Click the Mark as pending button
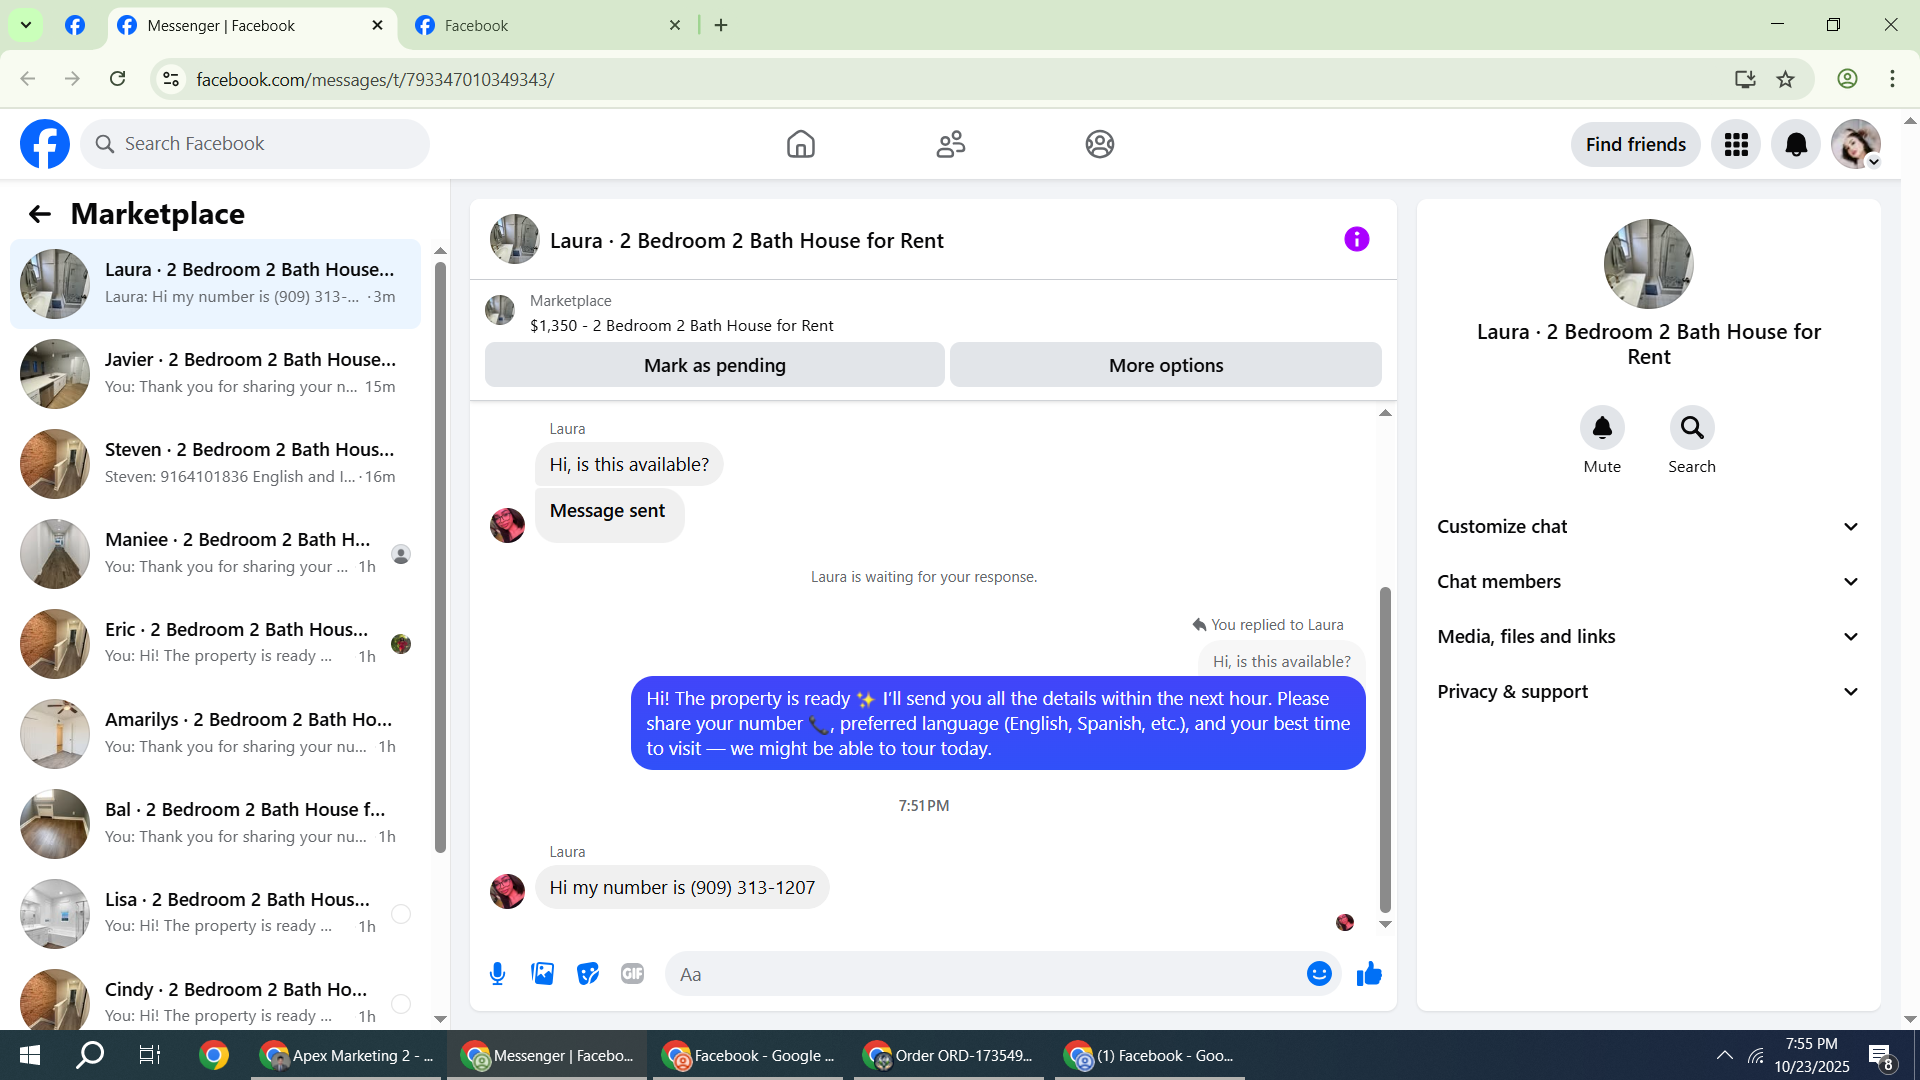Viewport: 1920px width, 1080px height. (714, 366)
